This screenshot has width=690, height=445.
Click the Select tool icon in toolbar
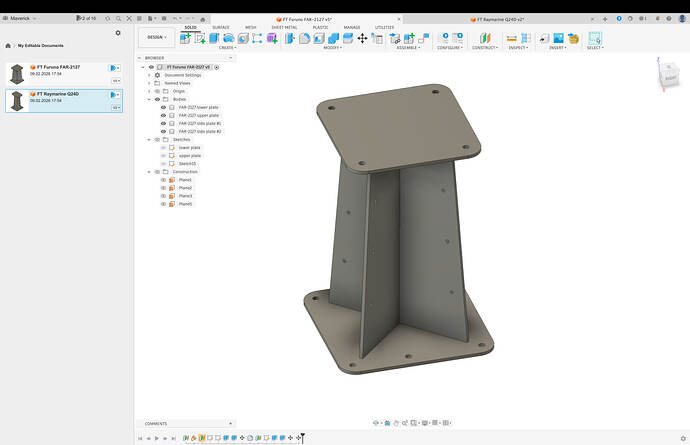(594, 37)
